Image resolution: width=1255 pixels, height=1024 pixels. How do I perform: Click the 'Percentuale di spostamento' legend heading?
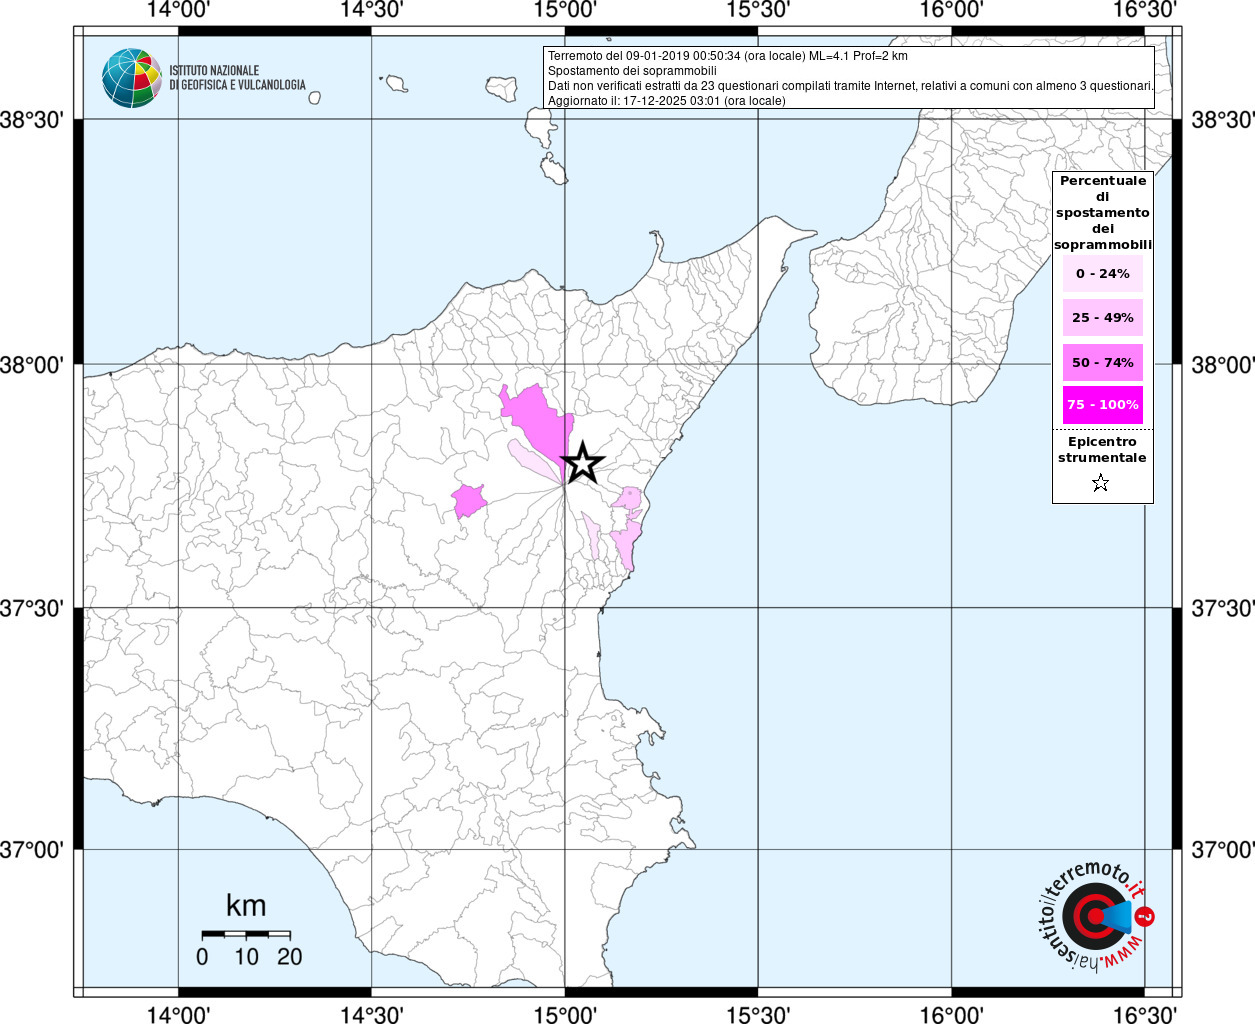coord(1102,212)
